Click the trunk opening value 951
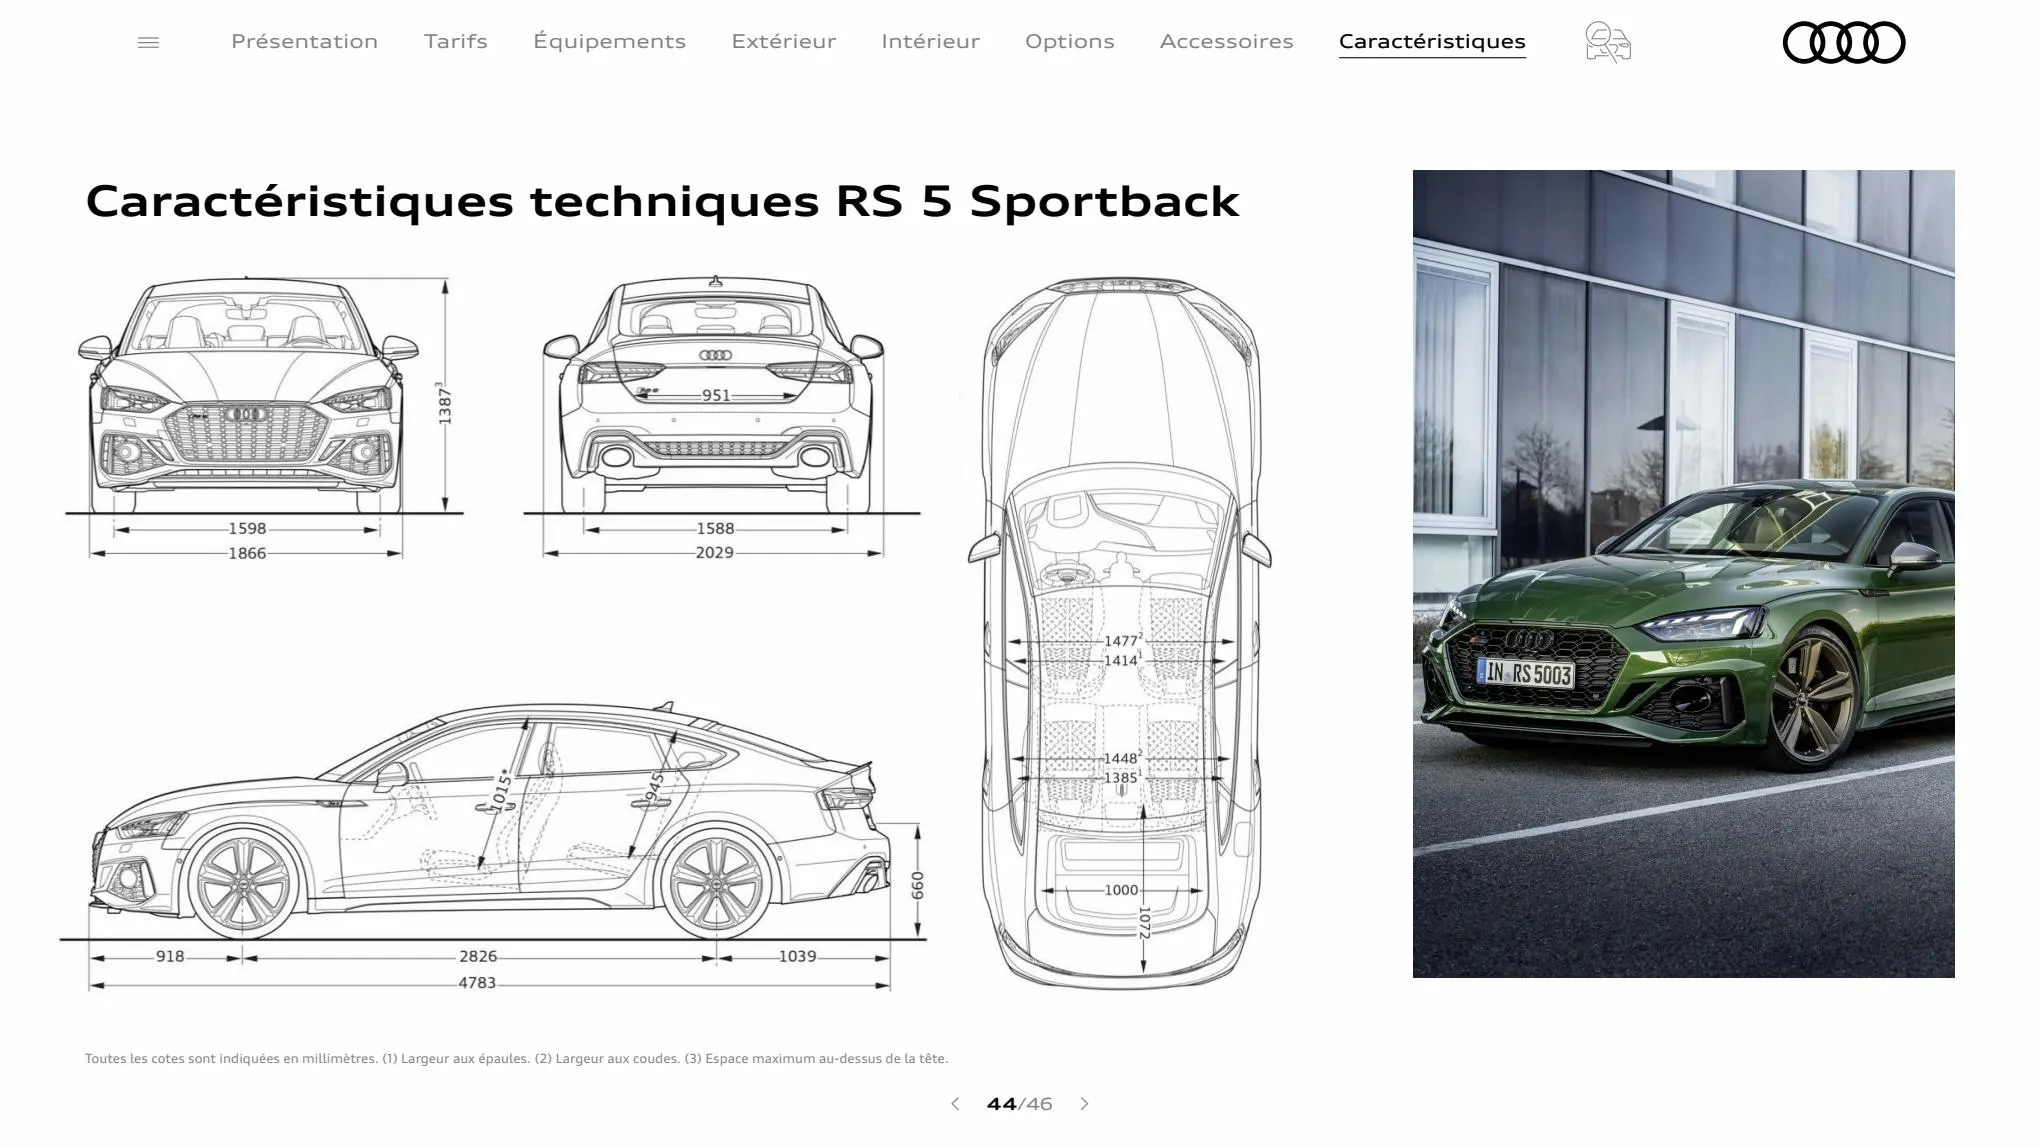Image resolution: width=2040 pixels, height=1147 pixels. coord(716,396)
